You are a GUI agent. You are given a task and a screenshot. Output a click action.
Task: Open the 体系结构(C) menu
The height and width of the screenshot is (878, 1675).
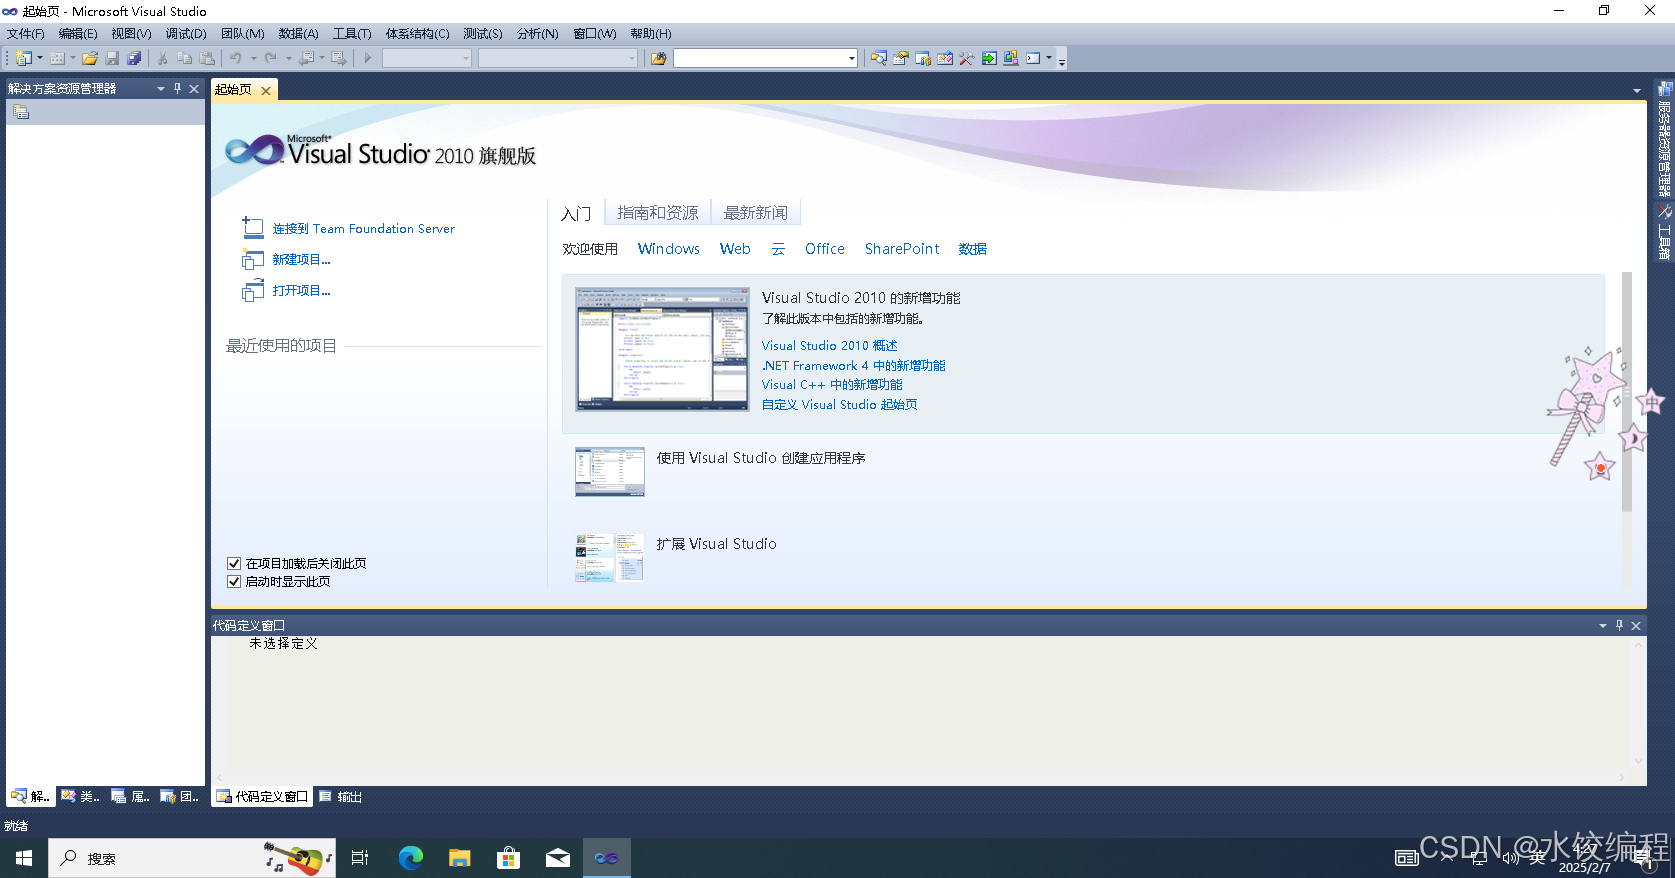click(x=417, y=34)
